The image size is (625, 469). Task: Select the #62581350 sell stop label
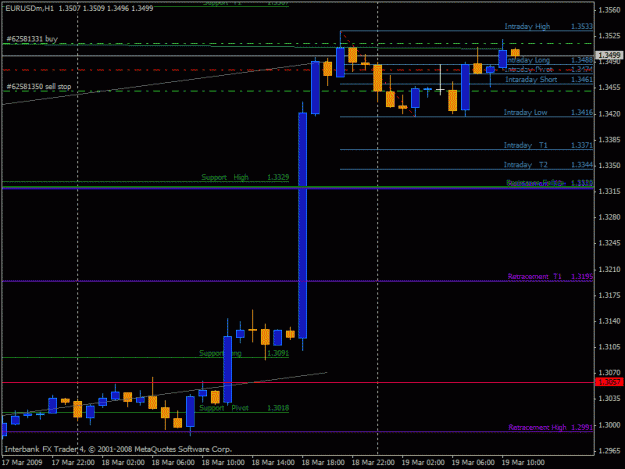click(39, 86)
